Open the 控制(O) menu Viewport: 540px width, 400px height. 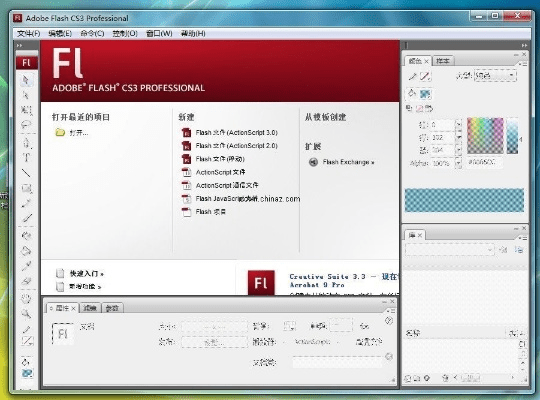tap(125, 33)
